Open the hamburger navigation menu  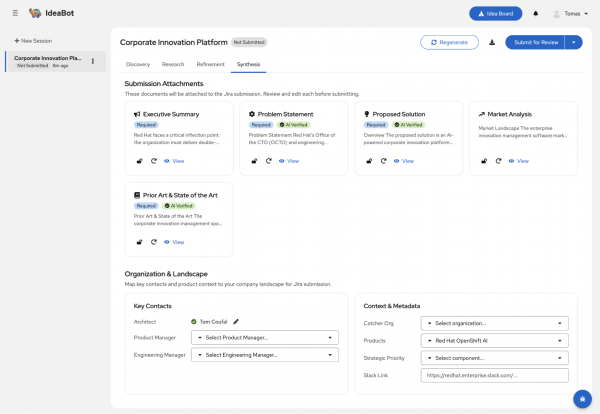[x=15, y=13]
